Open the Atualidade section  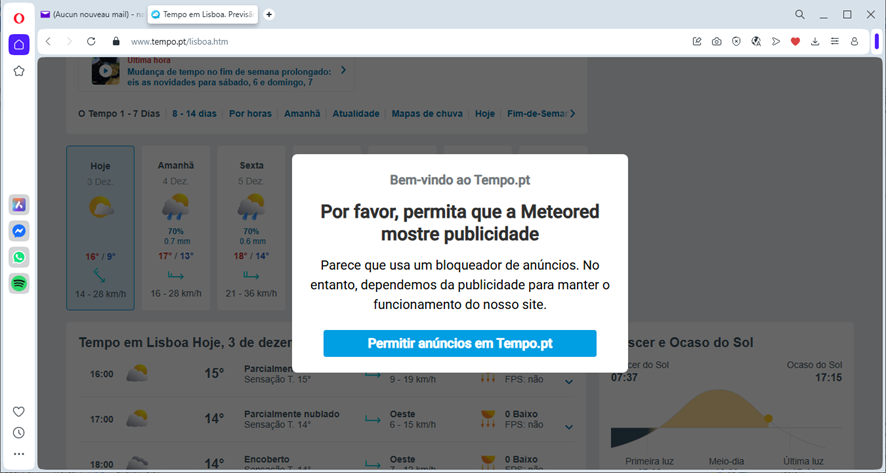pos(356,114)
